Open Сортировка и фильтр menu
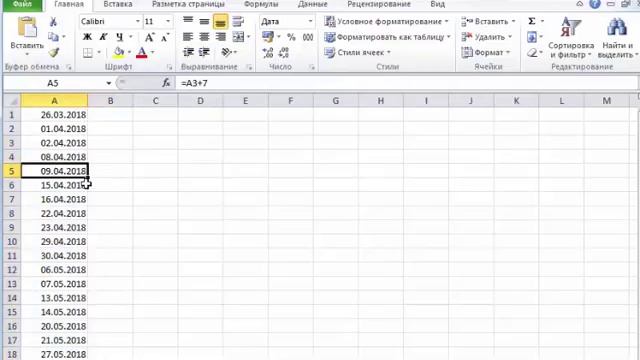Viewport: 640px width, 360px height. (x=571, y=38)
